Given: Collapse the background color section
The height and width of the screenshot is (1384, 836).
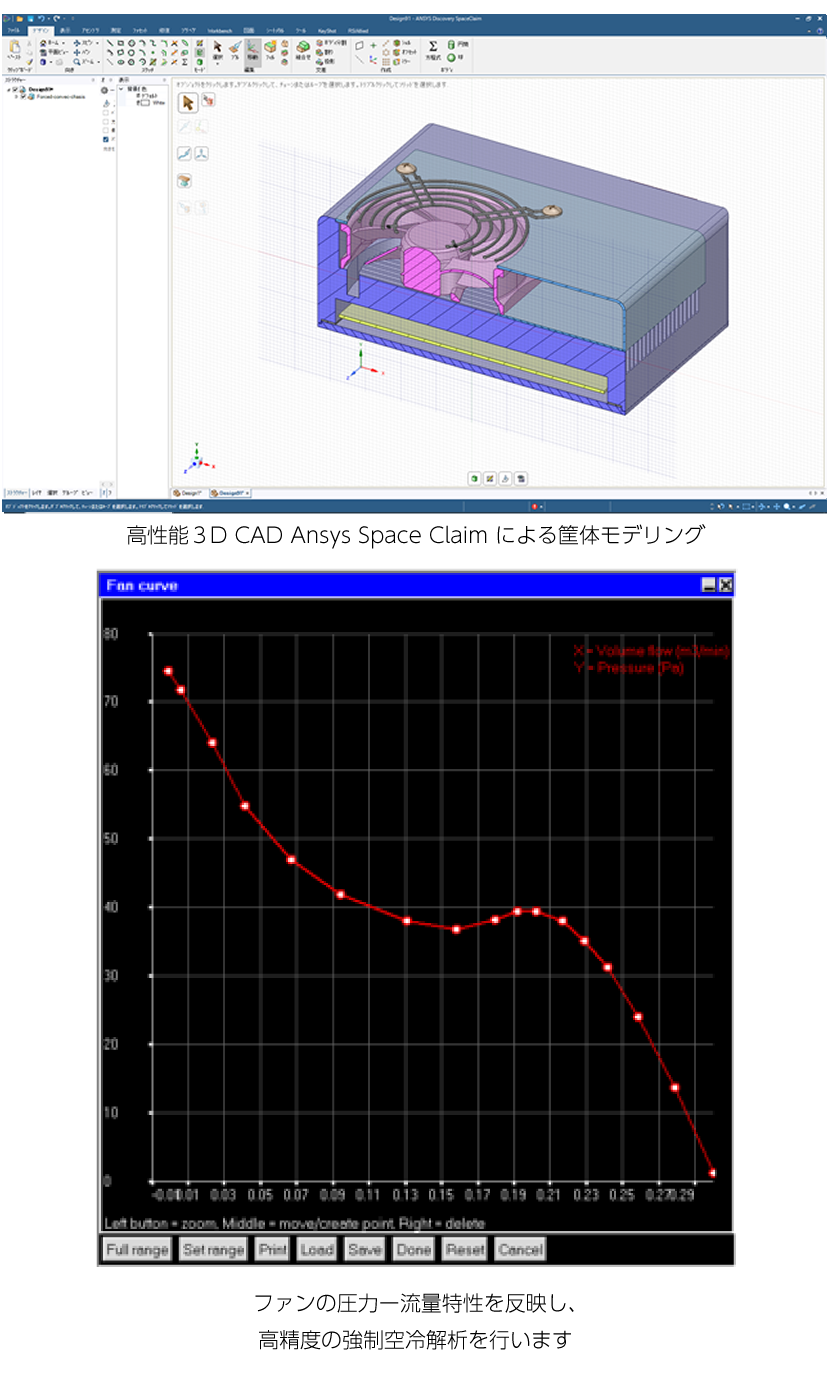Looking at the screenshot, I should tap(121, 89).
